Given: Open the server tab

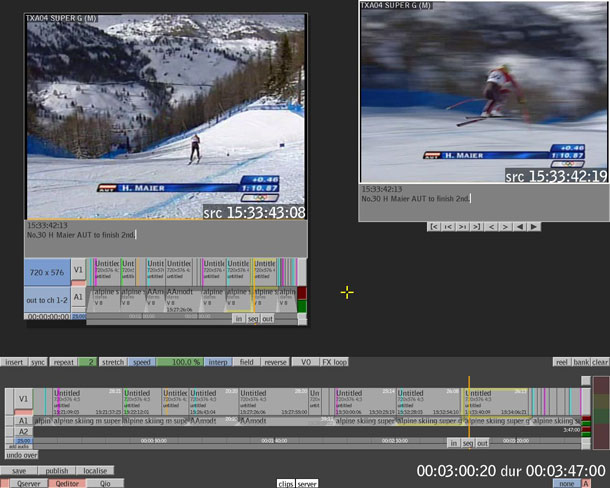Looking at the screenshot, I should click(x=307, y=484).
